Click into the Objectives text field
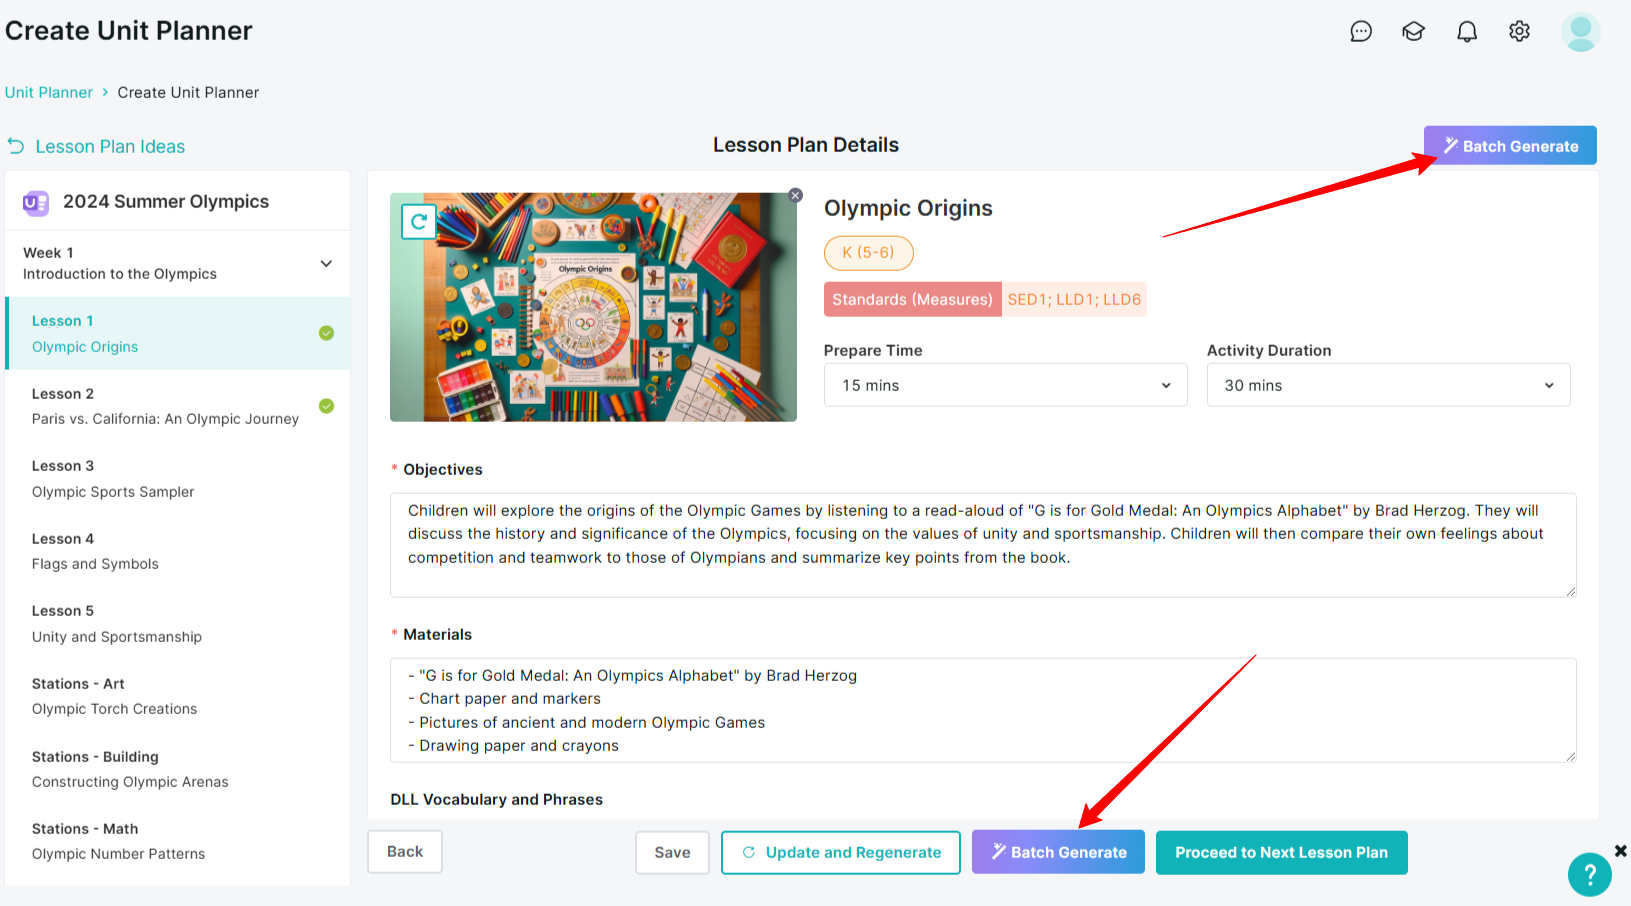The width and height of the screenshot is (1631, 906). (x=983, y=545)
